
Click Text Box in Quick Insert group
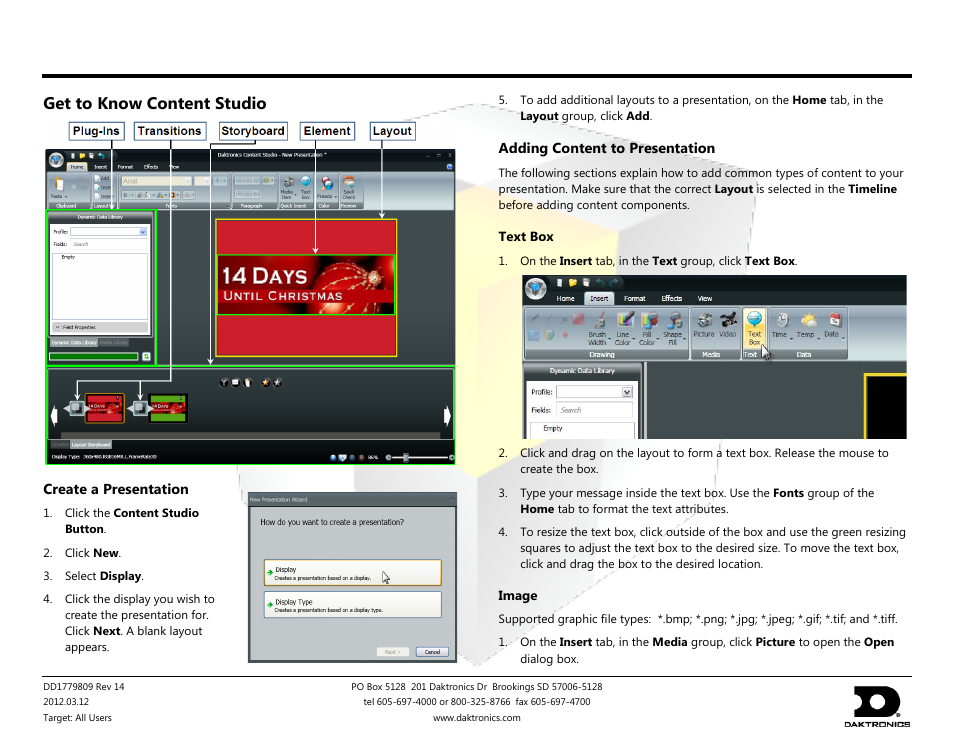pos(305,187)
